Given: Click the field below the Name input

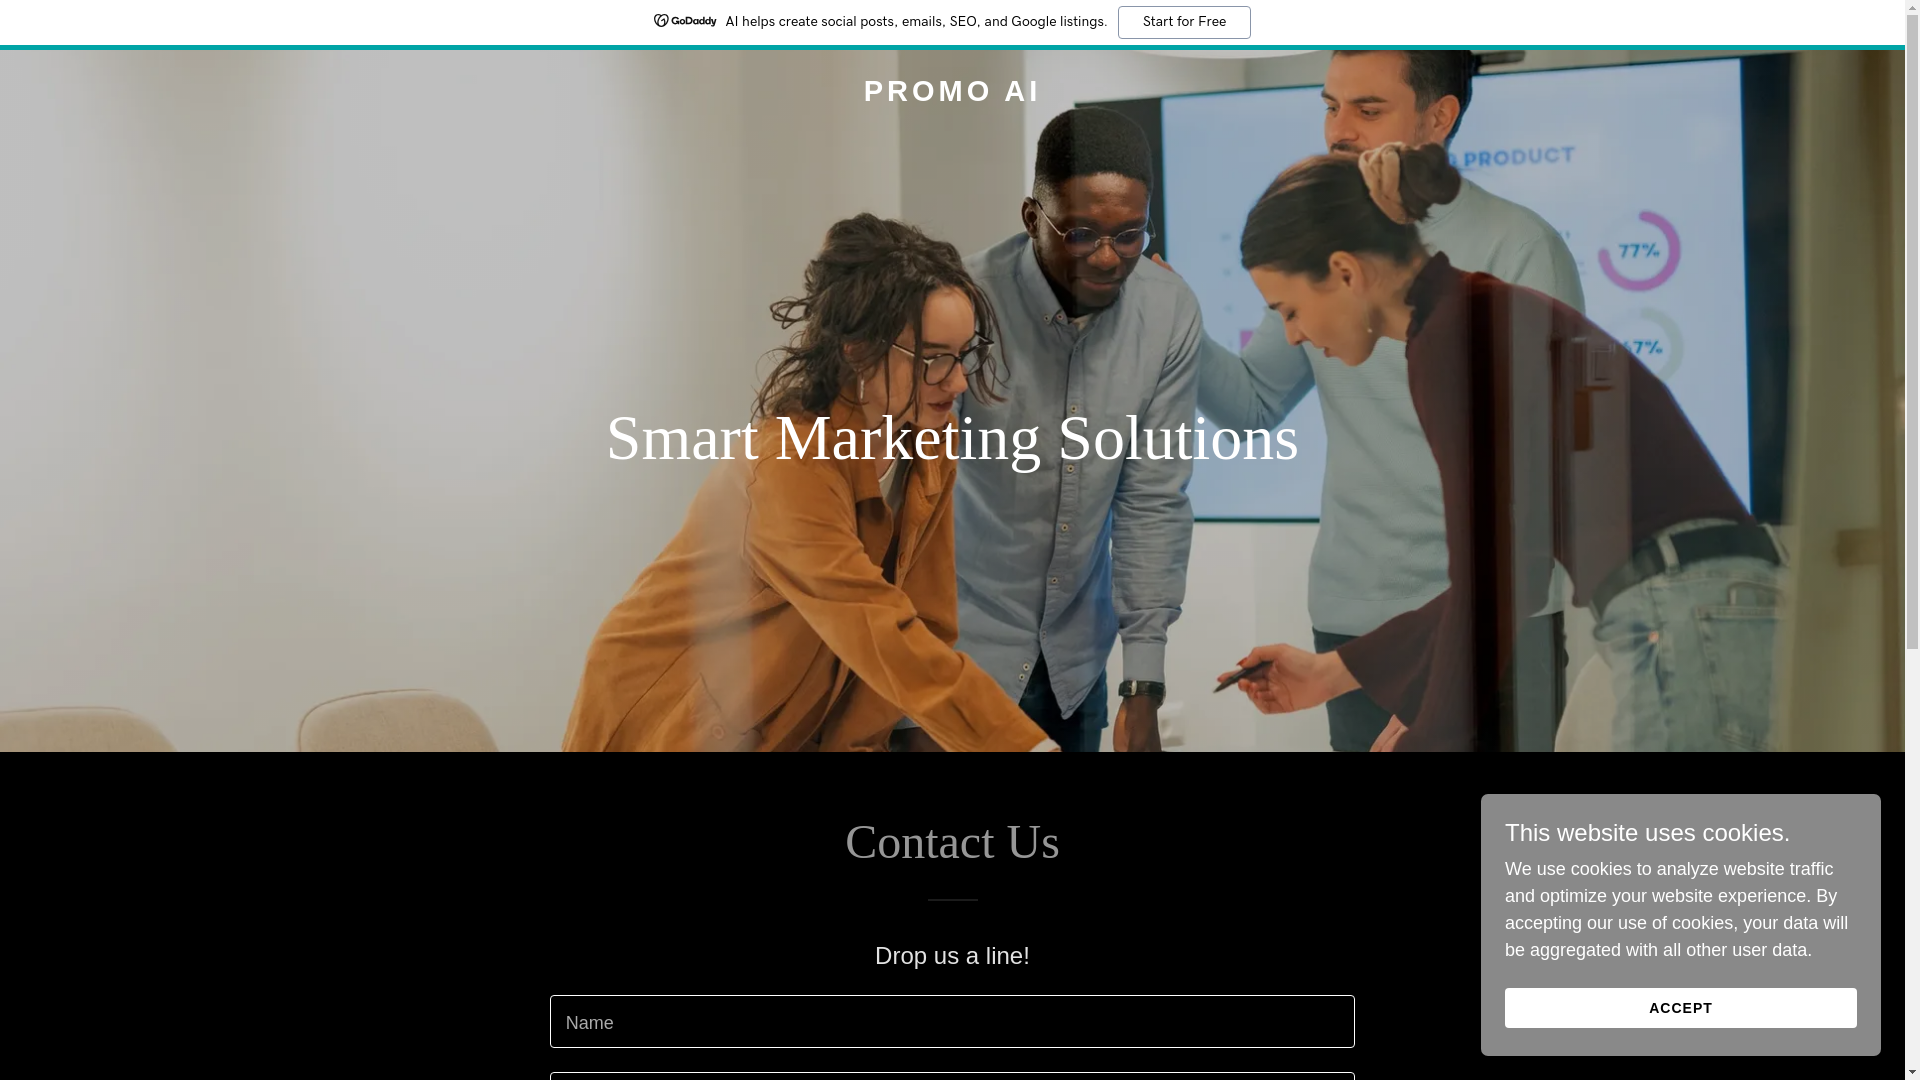Looking at the screenshot, I should [952, 1077].
